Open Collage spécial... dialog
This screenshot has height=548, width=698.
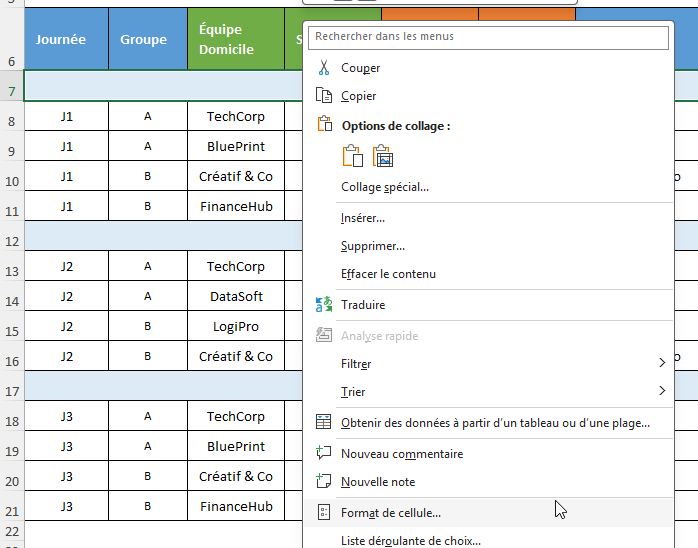(488, 187)
